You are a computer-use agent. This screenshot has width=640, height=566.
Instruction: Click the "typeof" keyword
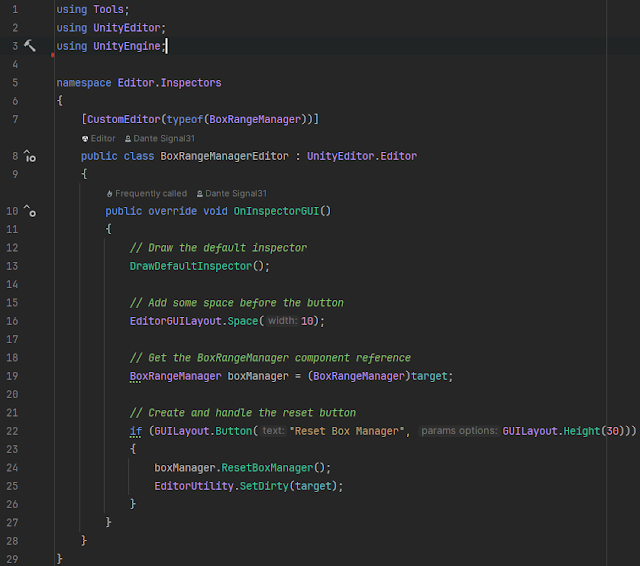coord(184,120)
